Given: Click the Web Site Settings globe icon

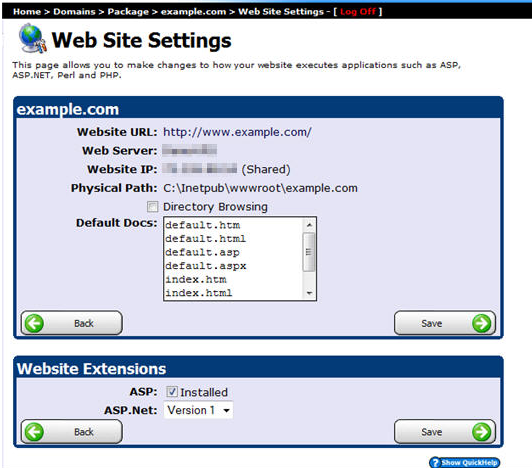Looking at the screenshot, I should (33, 38).
